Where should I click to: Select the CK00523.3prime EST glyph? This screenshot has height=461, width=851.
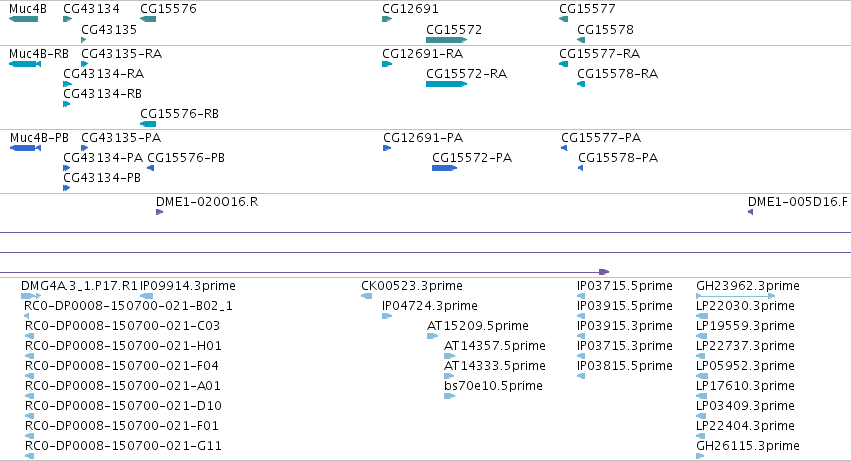pyautogui.click(x=366, y=296)
